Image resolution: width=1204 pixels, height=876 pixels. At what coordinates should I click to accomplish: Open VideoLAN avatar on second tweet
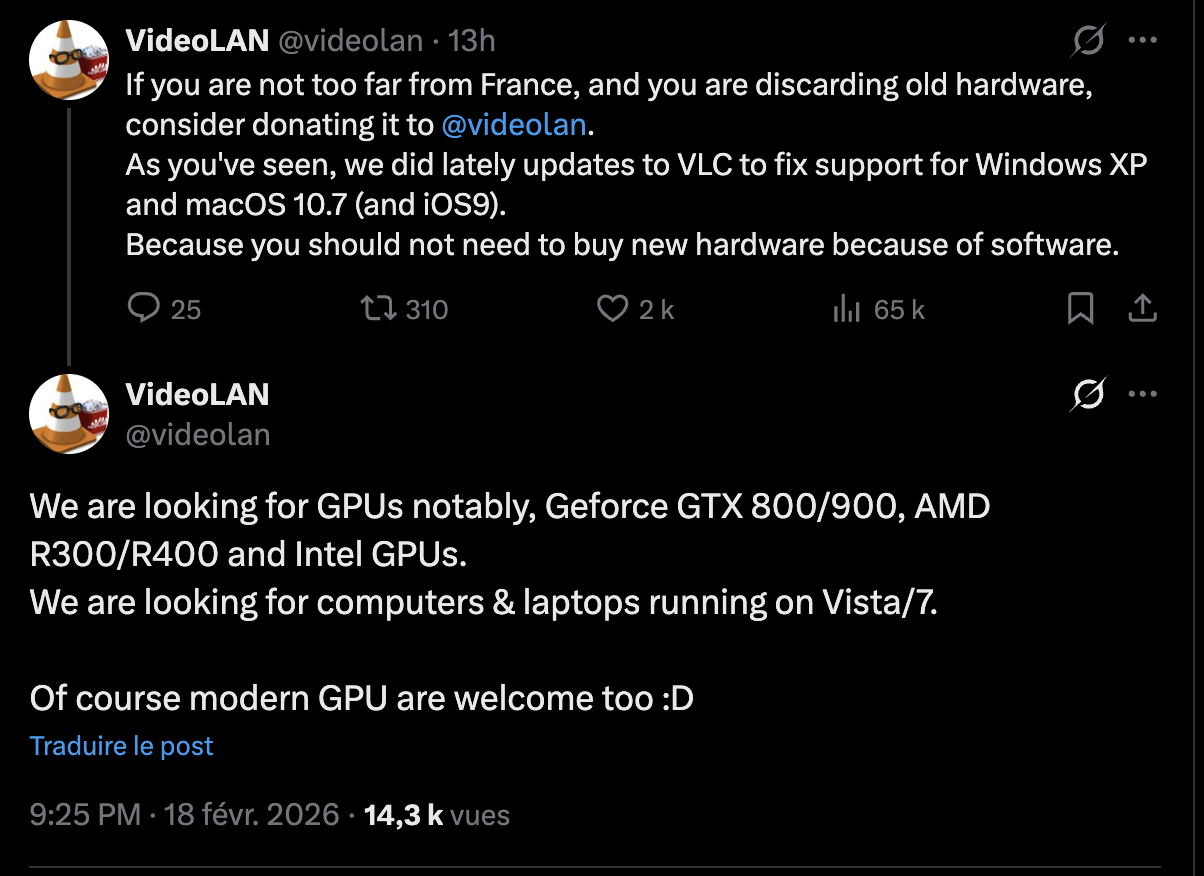[x=68, y=412]
